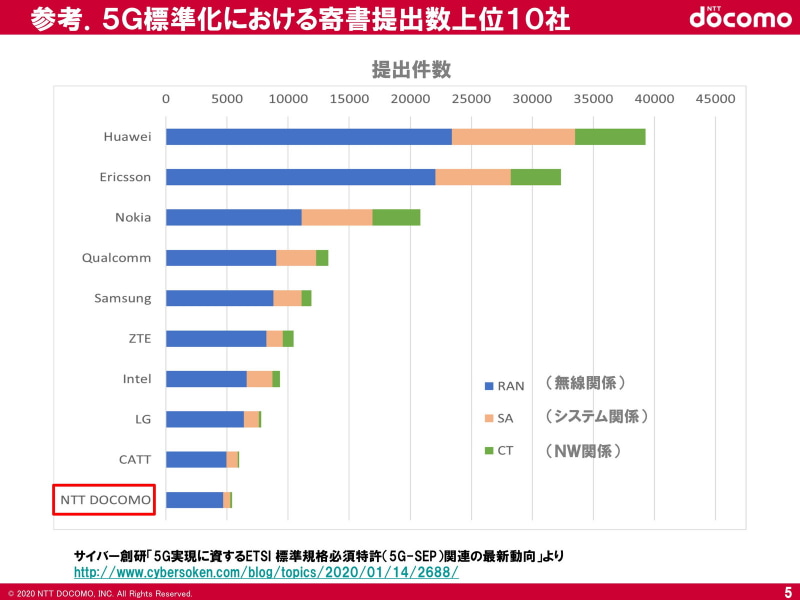Select the Huawei axis label
Screen dimensions: 800x600
(127, 137)
